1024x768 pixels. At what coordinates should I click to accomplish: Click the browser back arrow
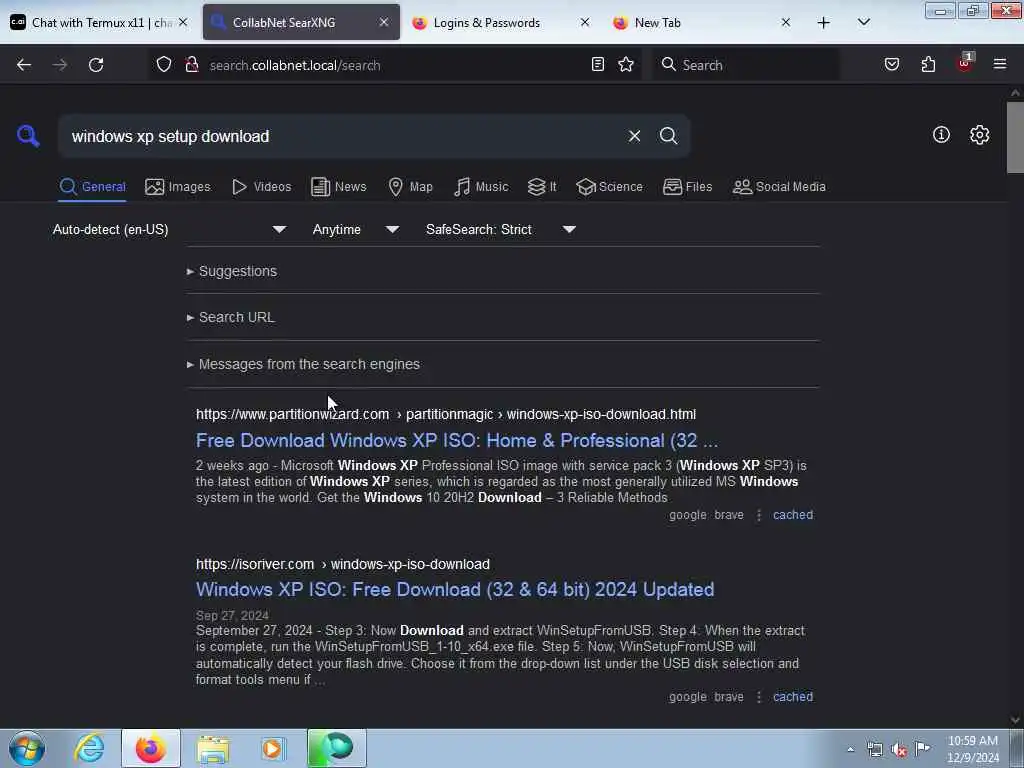coord(24,65)
